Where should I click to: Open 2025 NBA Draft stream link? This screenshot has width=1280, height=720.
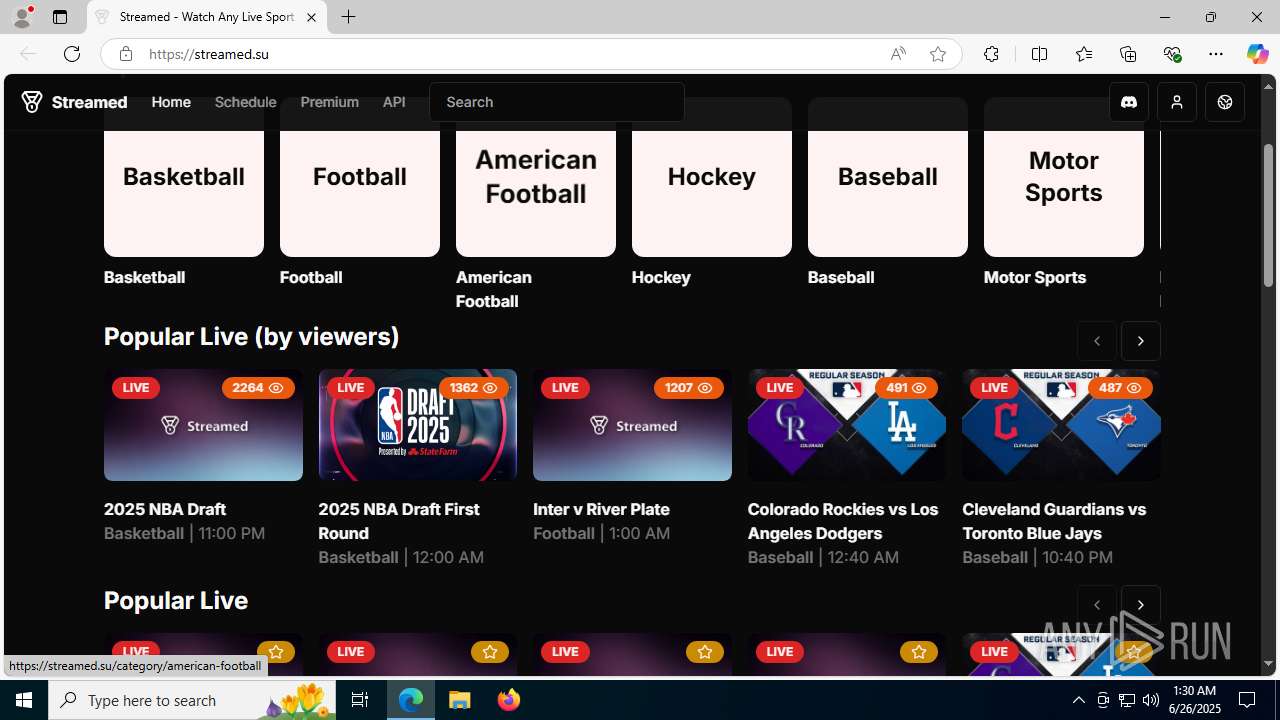click(165, 509)
